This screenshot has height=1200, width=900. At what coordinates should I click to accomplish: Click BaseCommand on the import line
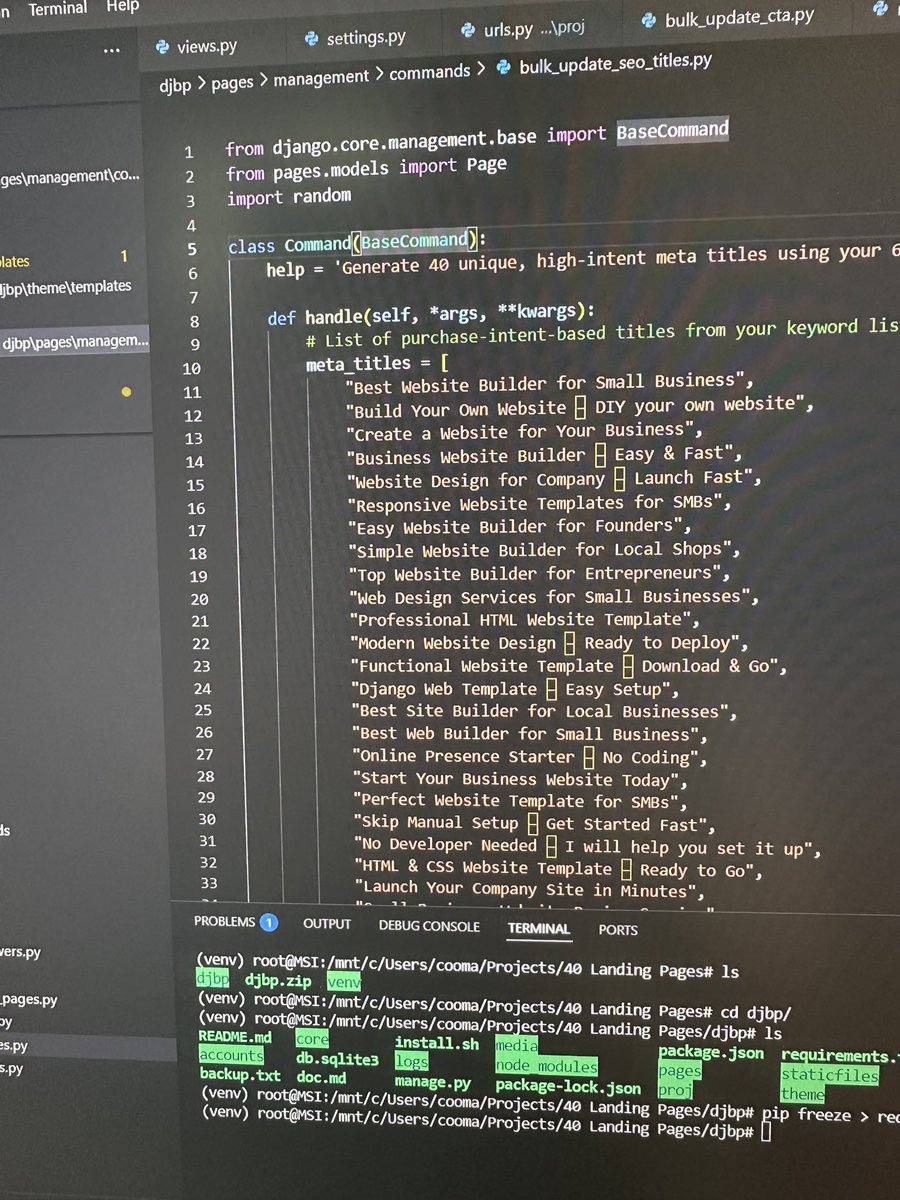pyautogui.click(x=672, y=131)
